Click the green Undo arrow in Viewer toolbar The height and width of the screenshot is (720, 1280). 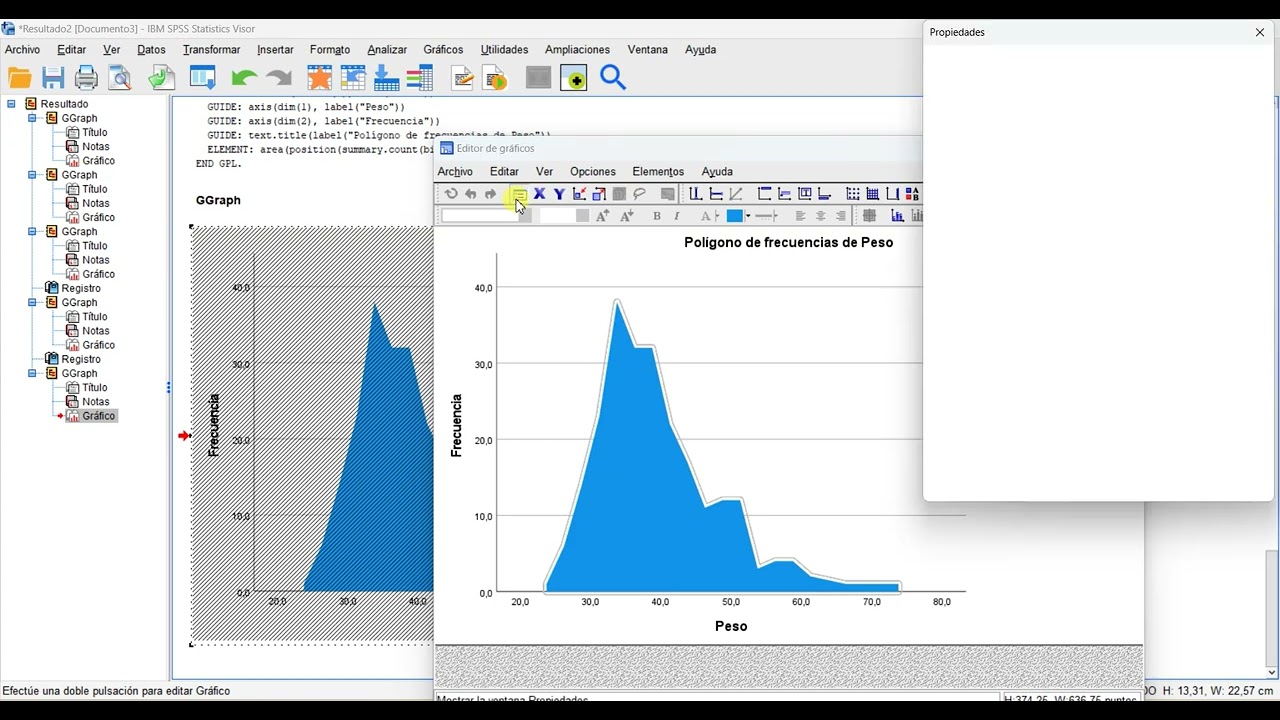coord(243,78)
